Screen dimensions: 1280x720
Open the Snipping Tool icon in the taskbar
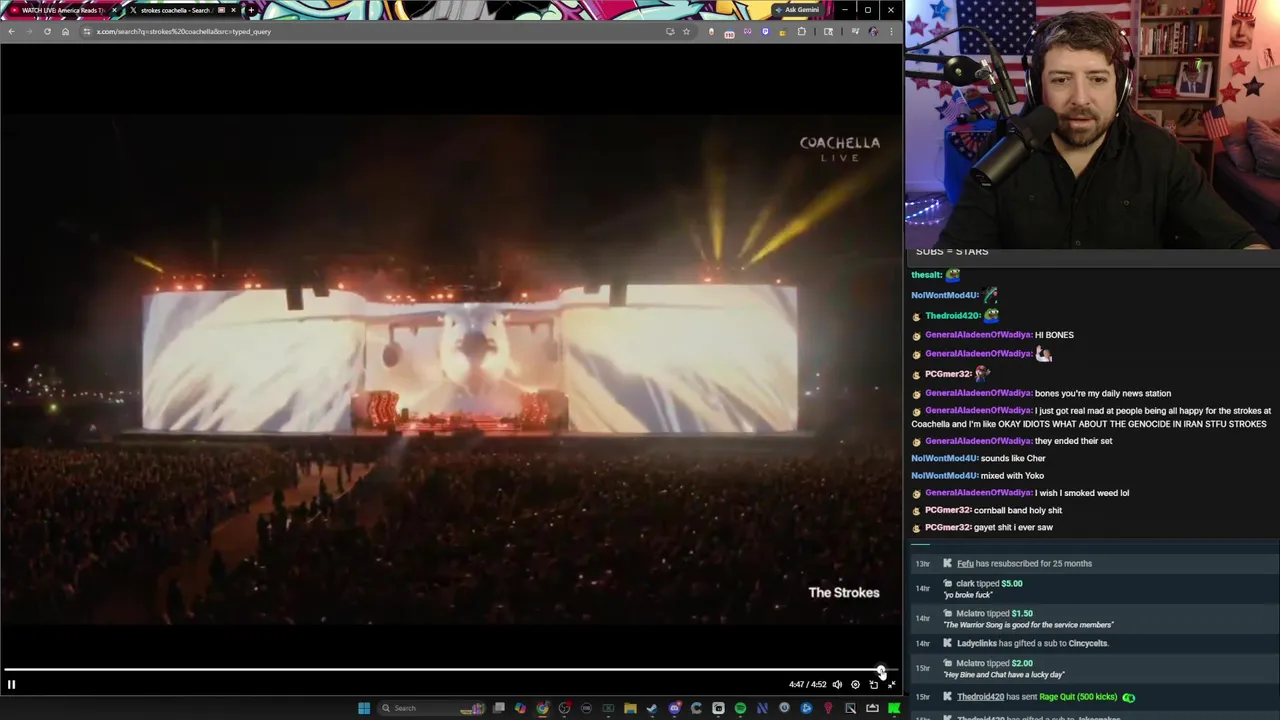pyautogui.click(x=850, y=708)
